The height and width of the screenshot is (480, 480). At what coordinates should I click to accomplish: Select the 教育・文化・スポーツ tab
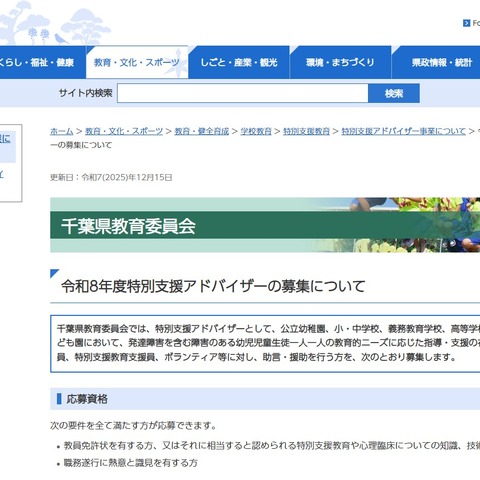[x=137, y=62]
